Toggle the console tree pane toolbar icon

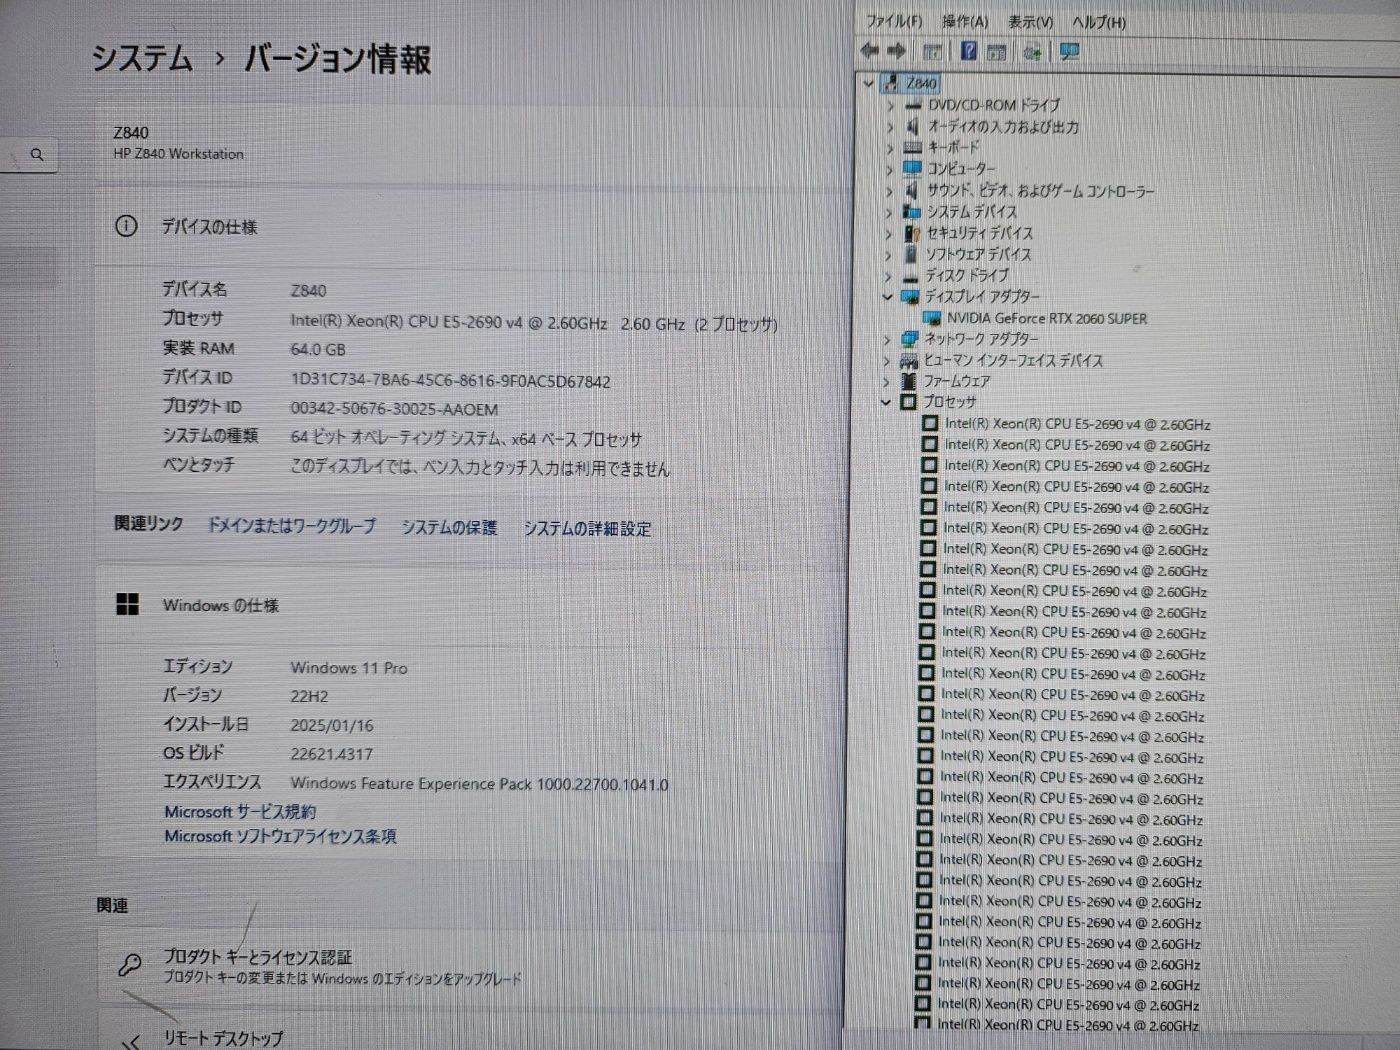click(x=933, y=52)
